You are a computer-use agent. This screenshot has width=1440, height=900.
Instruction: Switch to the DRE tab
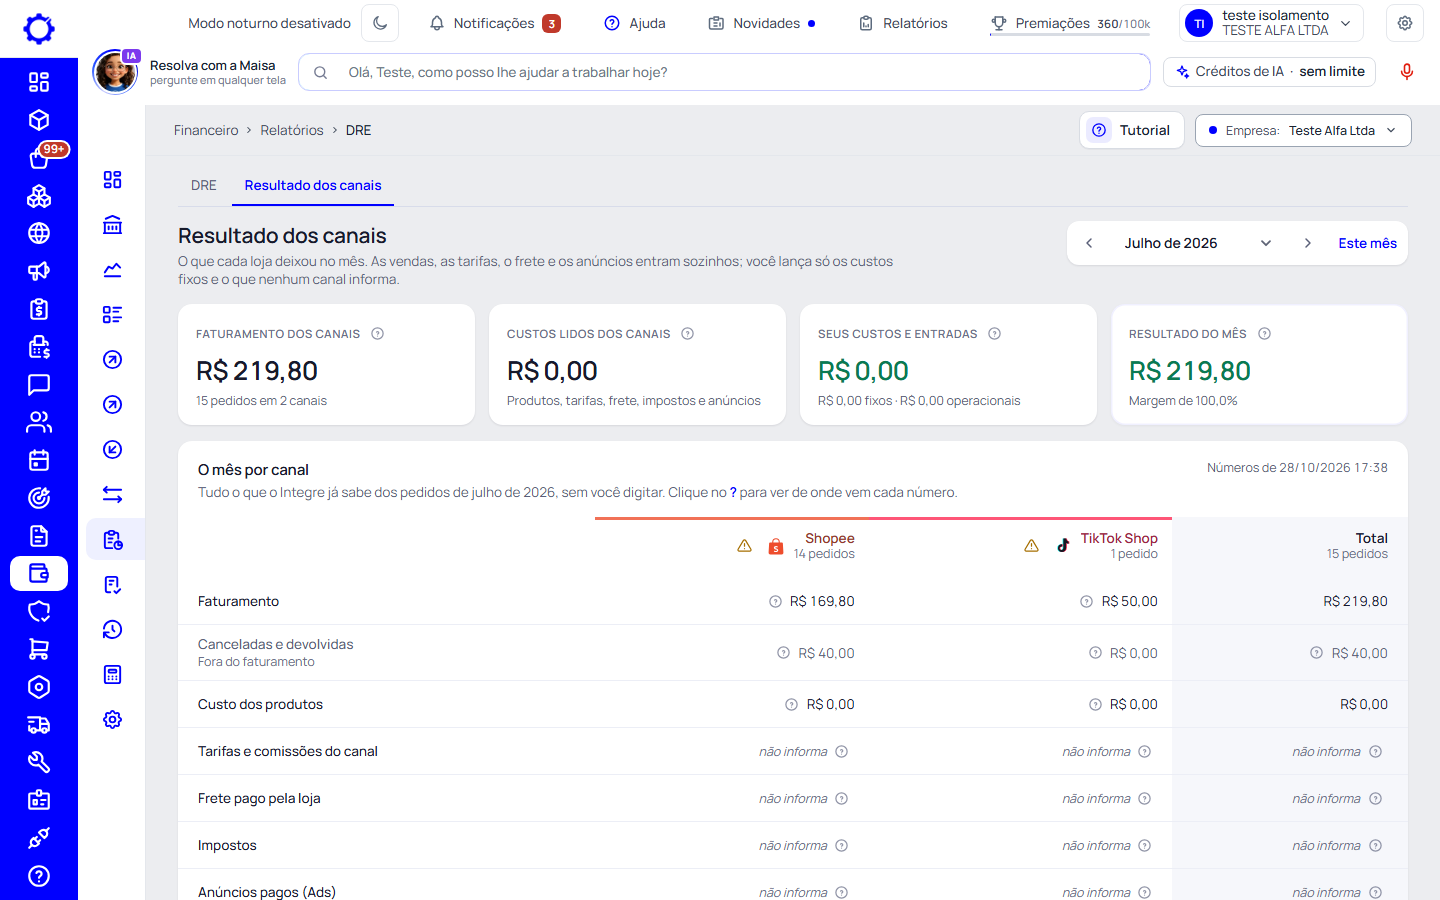click(204, 185)
